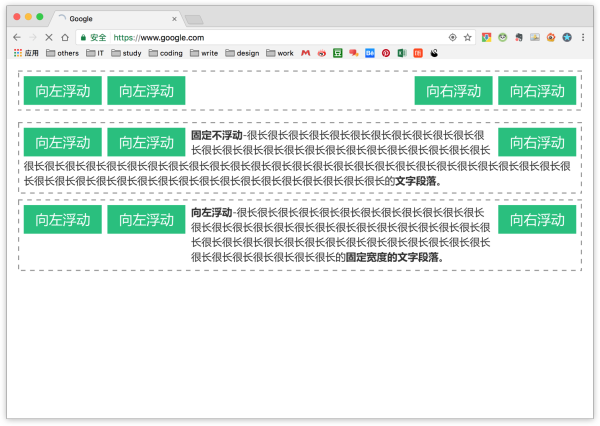Close the Google tab
This screenshot has height=426, width=600.
coord(174,18)
